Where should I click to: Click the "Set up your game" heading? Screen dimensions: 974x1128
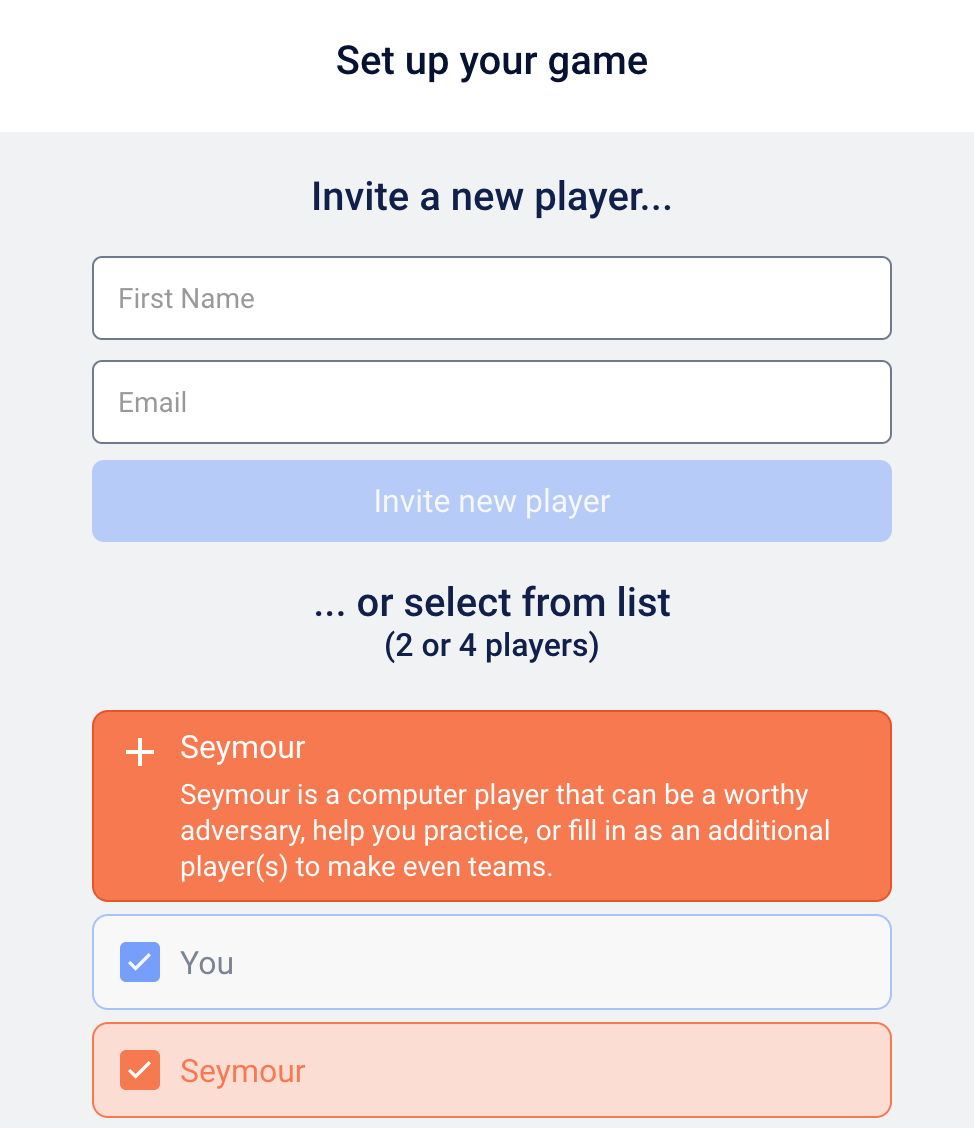pyautogui.click(x=491, y=61)
